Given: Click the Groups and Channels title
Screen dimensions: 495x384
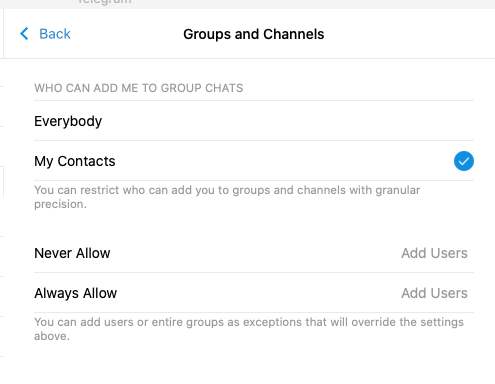Looking at the screenshot, I should [x=254, y=34].
